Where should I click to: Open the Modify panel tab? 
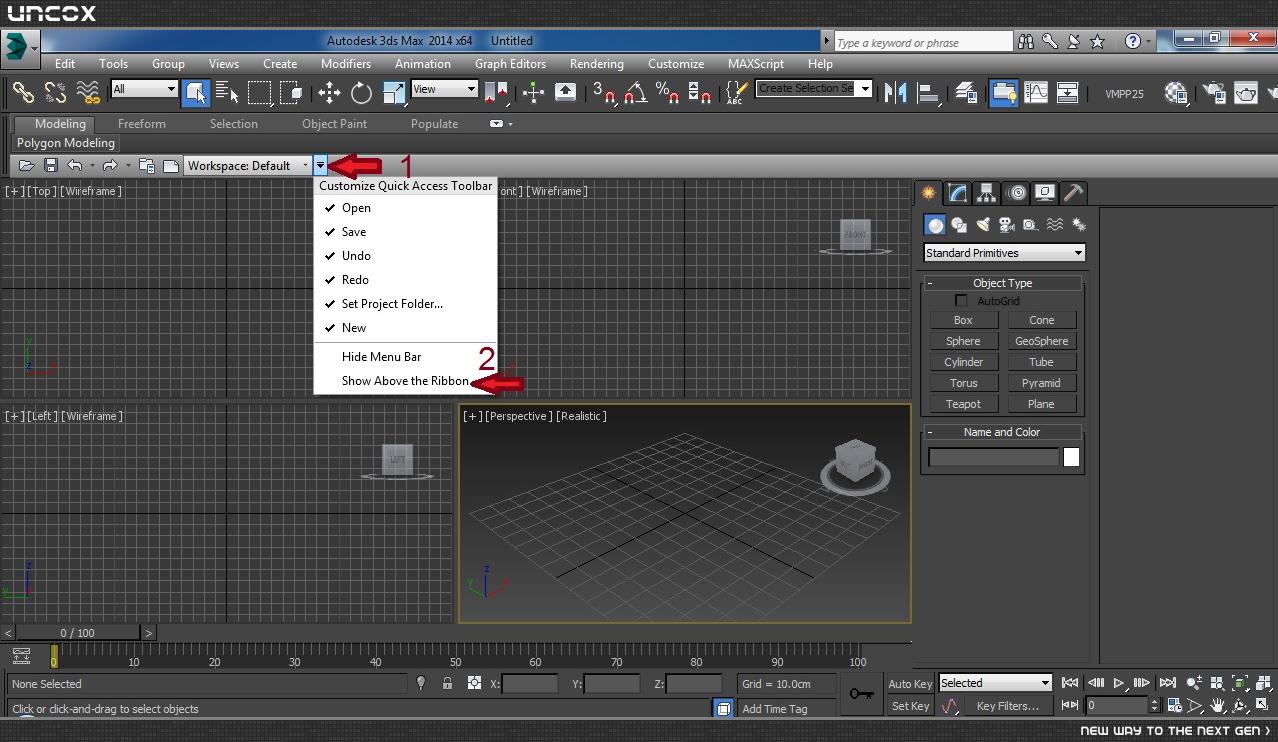(x=958, y=193)
